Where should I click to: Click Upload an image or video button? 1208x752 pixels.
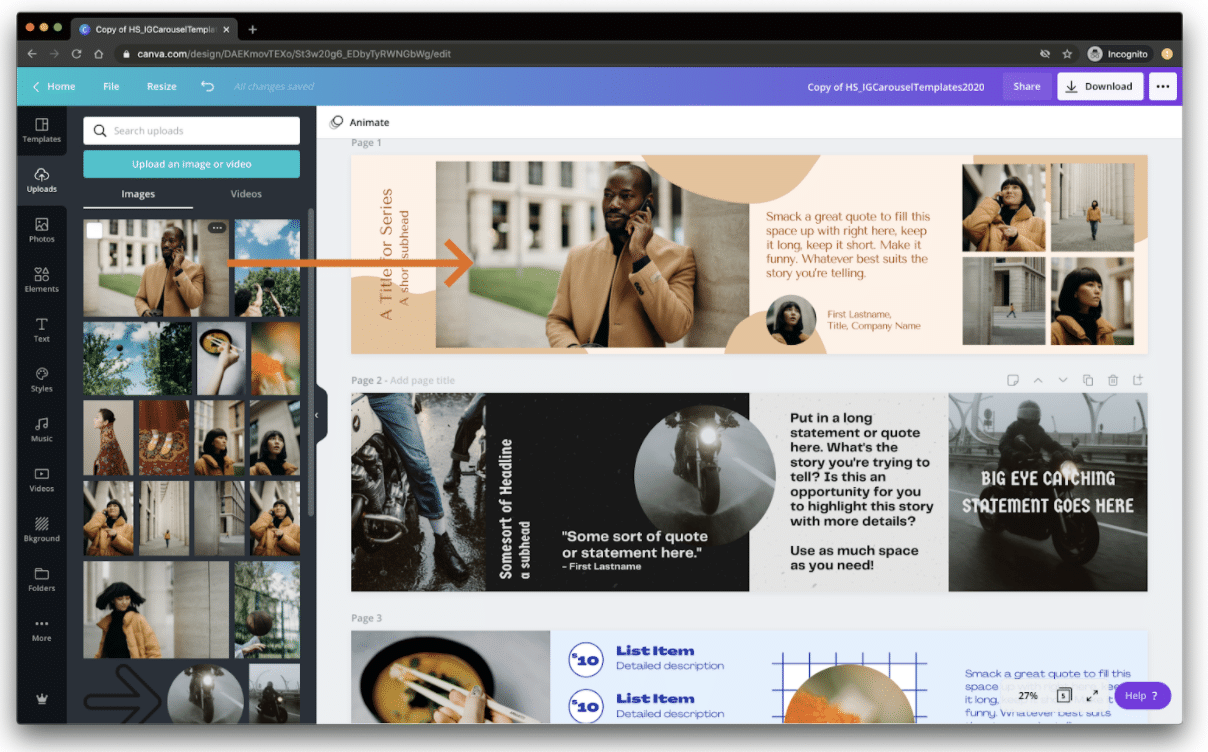(192, 164)
